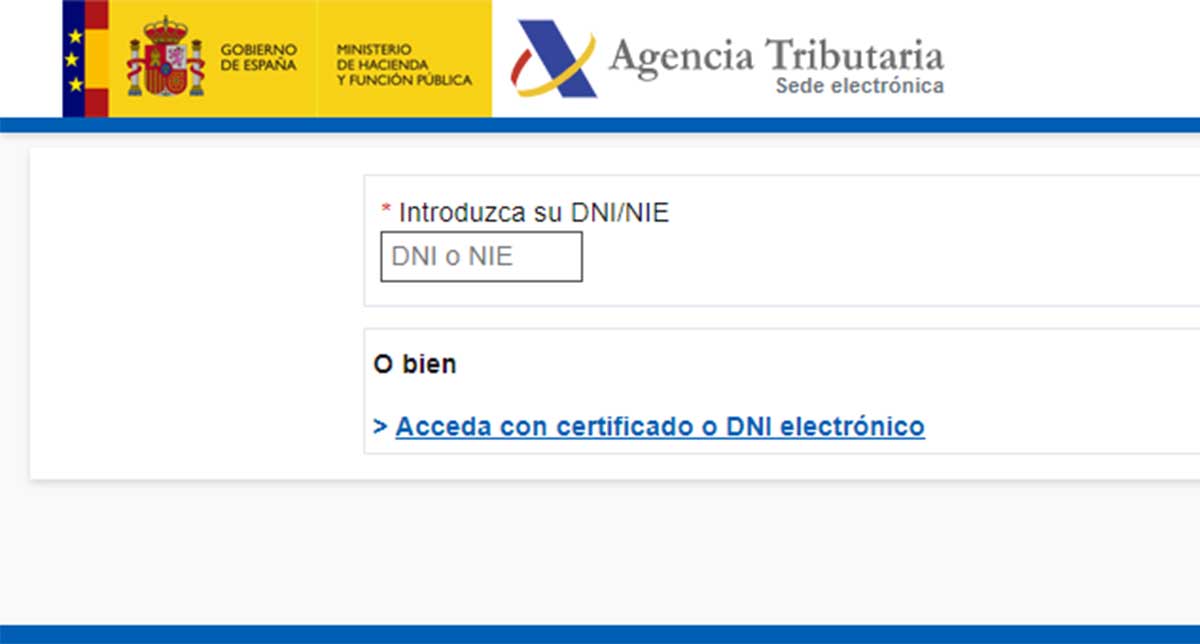Click the Agencia Tributaria 'A' logo

tap(553, 58)
